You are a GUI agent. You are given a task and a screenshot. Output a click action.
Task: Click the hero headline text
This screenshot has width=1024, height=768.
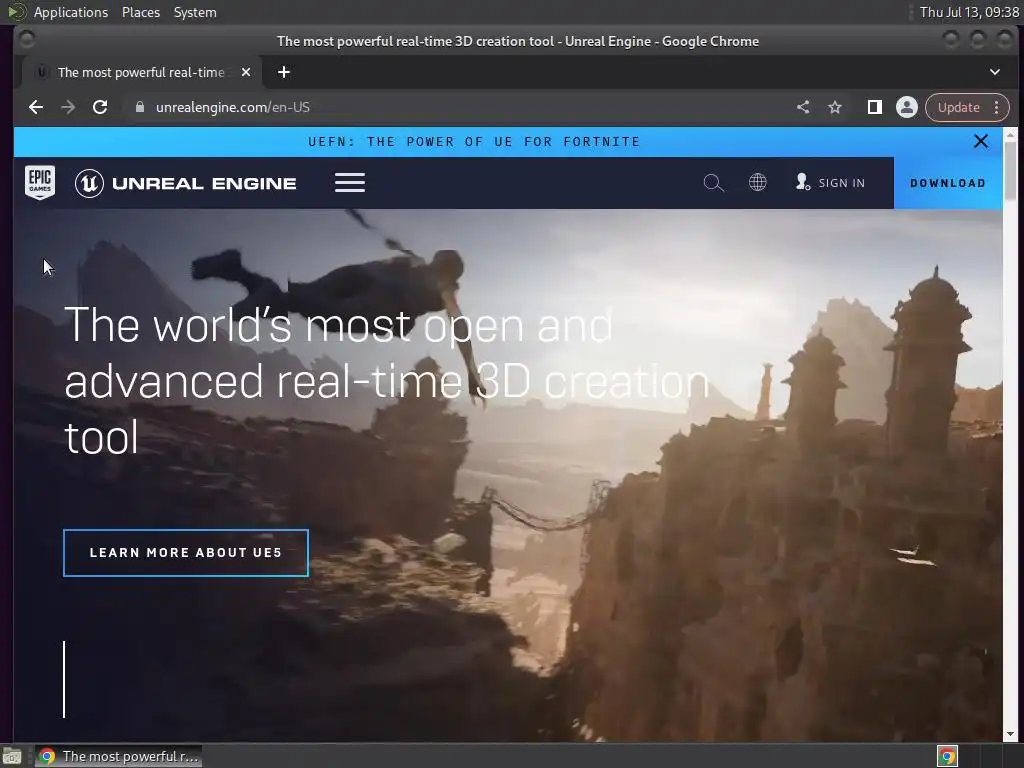pos(387,381)
